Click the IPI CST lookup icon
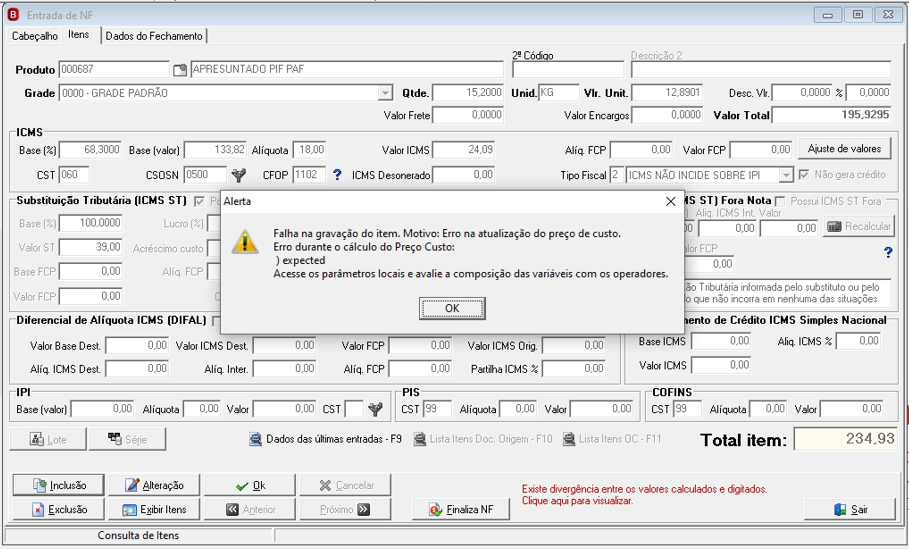This screenshot has width=909, height=549. tap(375, 409)
